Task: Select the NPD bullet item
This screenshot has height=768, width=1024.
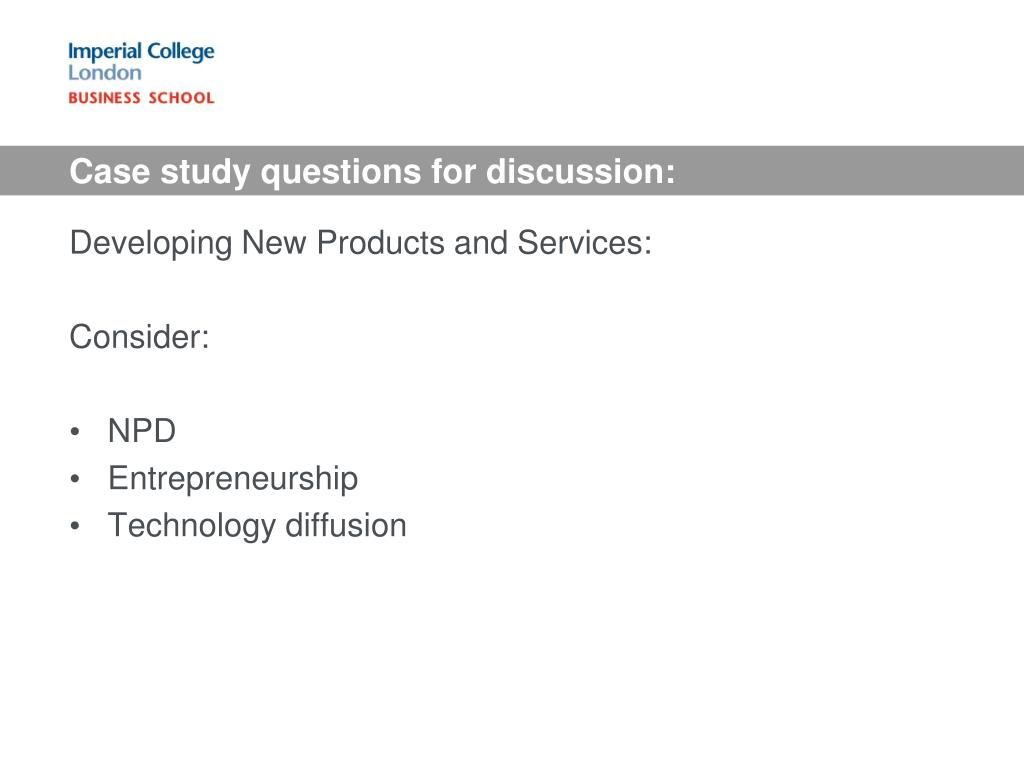Action: [142, 431]
